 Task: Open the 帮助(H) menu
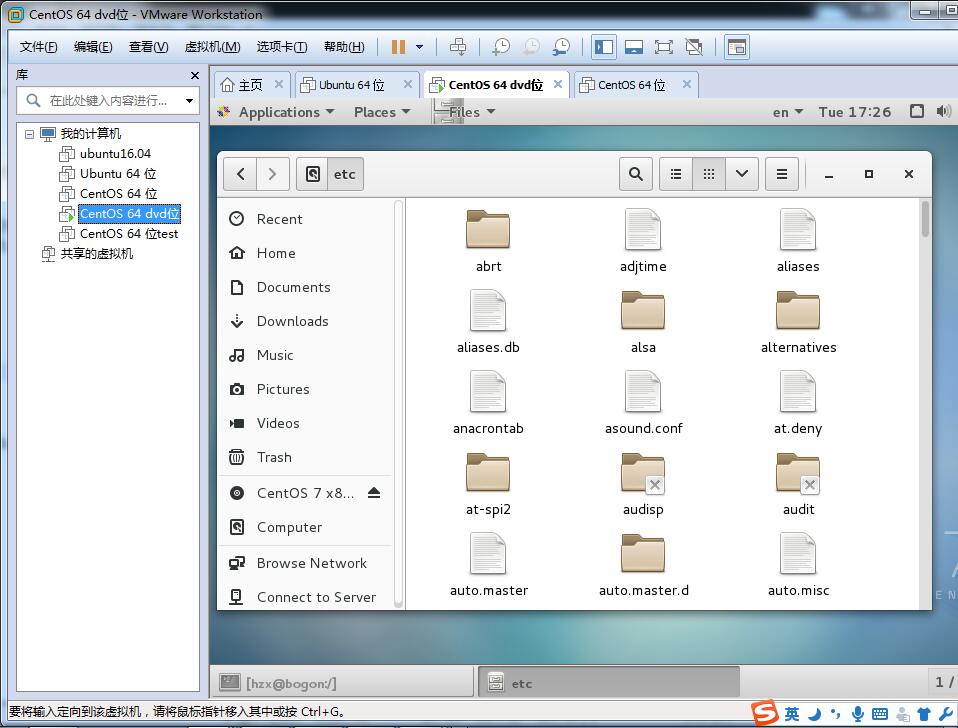344,47
